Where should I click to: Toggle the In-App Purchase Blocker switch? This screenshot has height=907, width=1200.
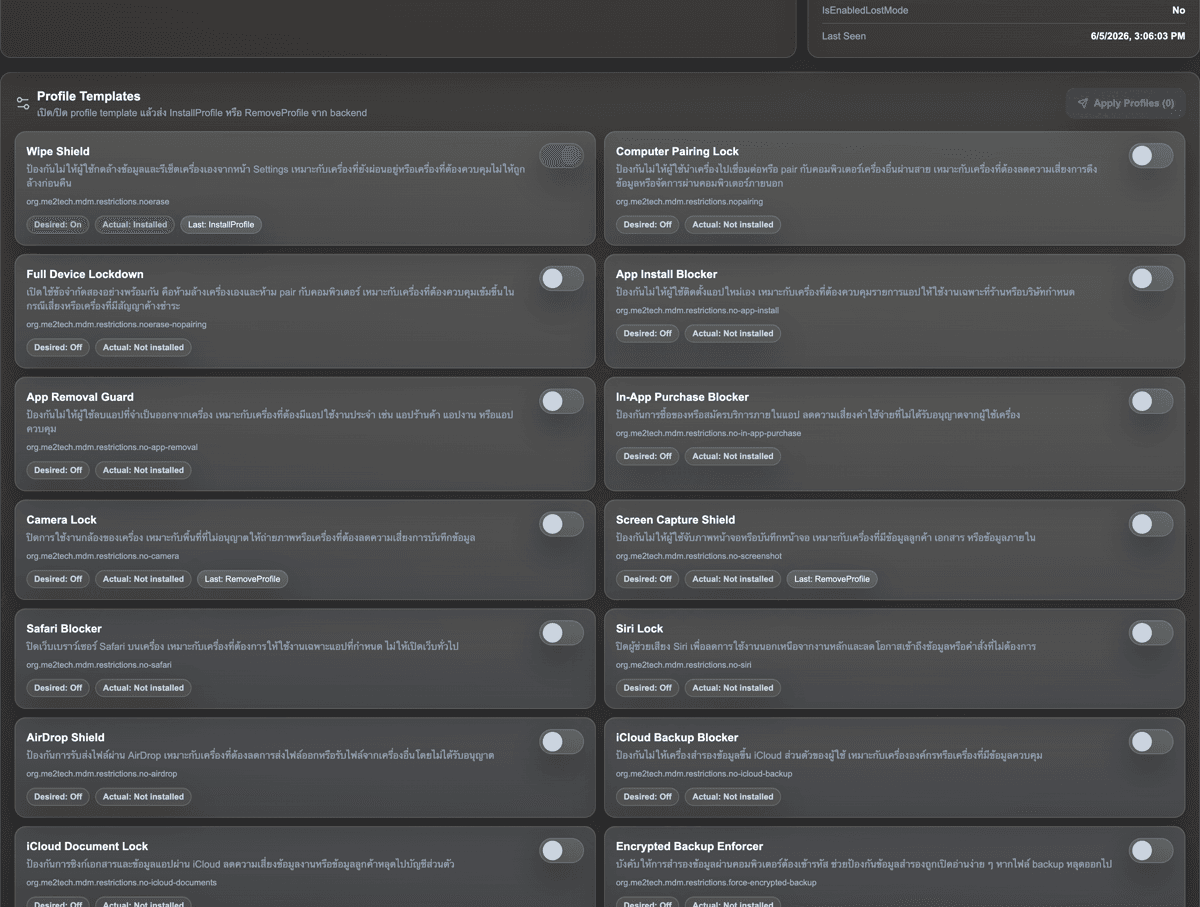[1151, 401]
